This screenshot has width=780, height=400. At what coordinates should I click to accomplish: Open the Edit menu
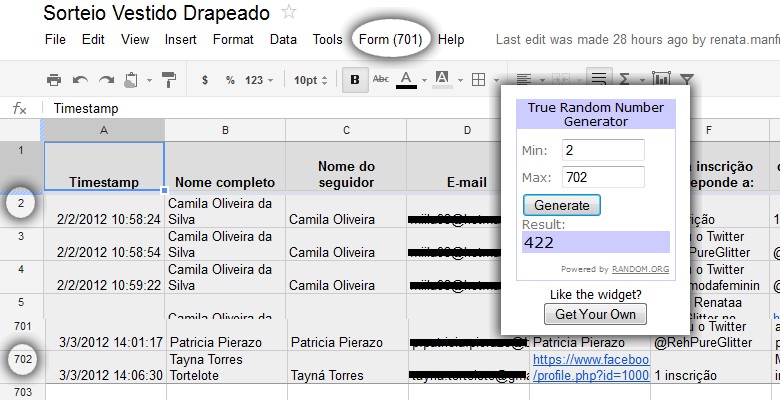pyautogui.click(x=94, y=39)
